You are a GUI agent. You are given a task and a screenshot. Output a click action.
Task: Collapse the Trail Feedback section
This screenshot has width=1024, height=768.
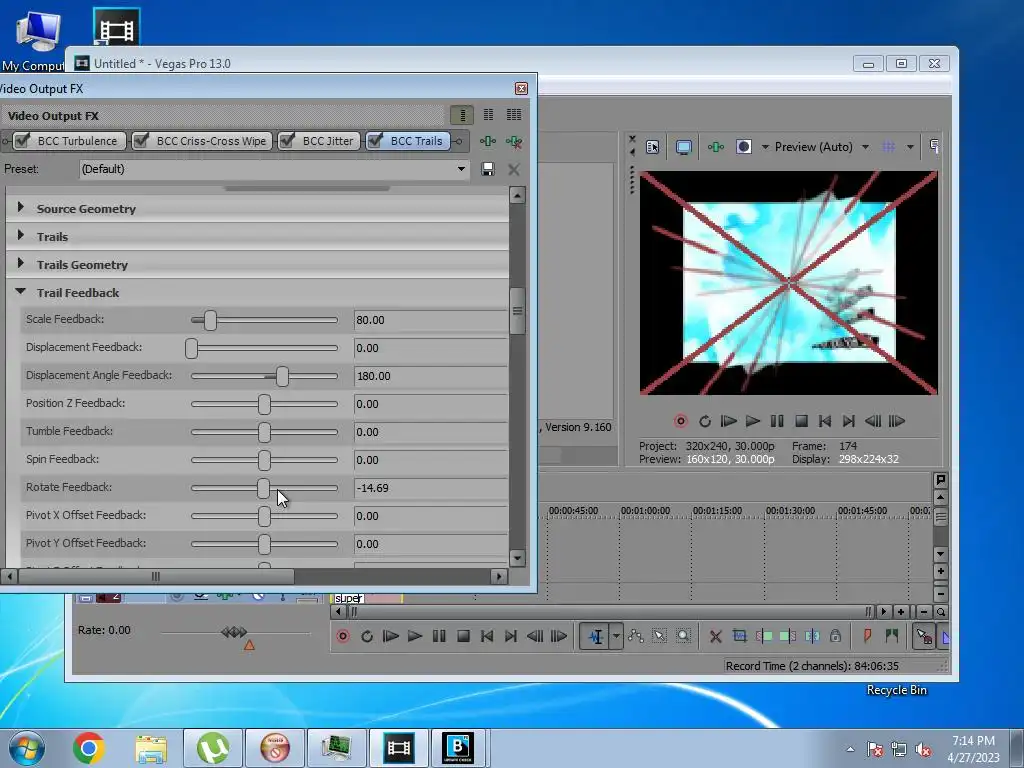[20, 291]
